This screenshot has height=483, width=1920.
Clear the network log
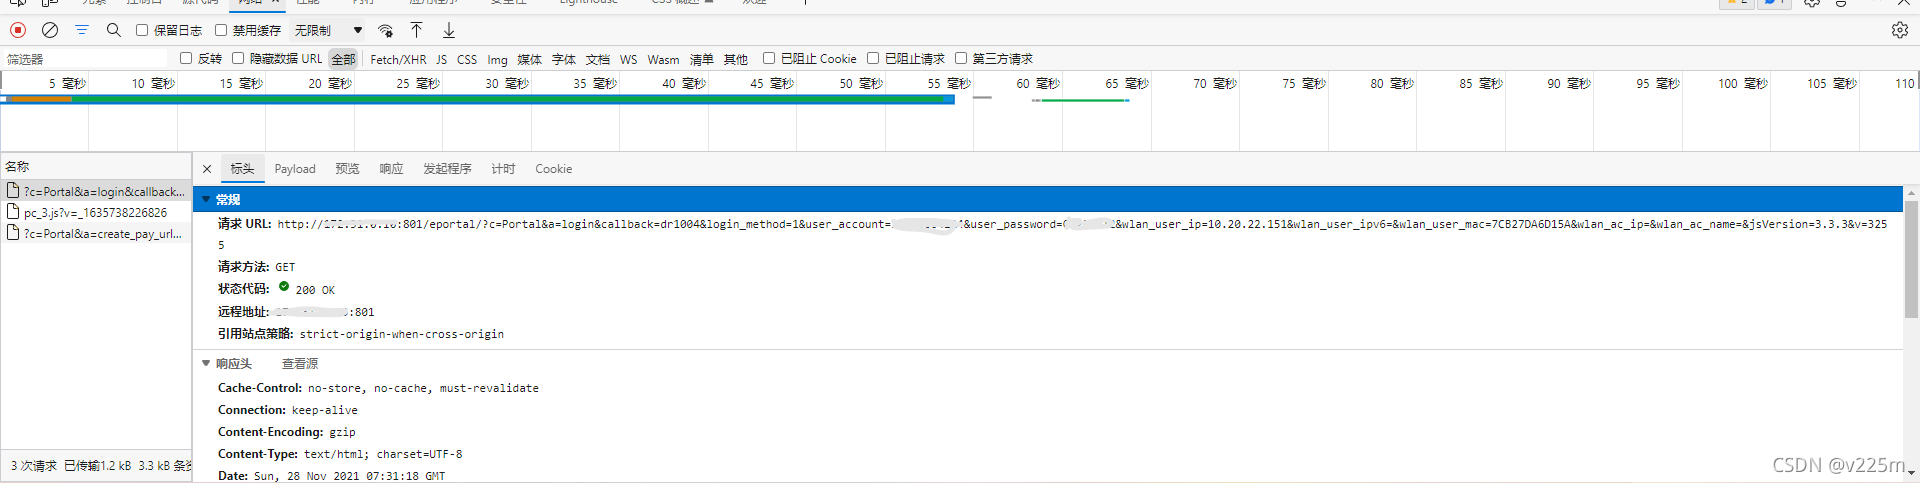(50, 30)
